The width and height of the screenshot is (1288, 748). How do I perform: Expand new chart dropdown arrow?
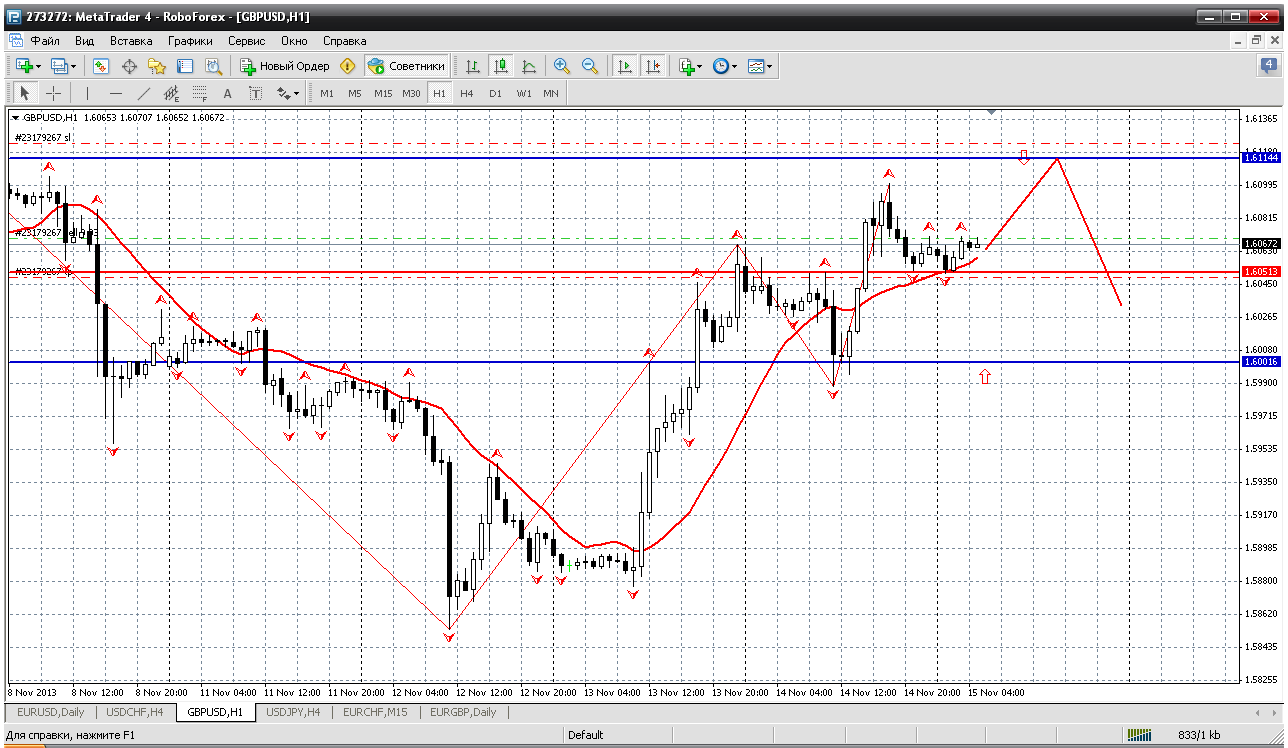39,67
